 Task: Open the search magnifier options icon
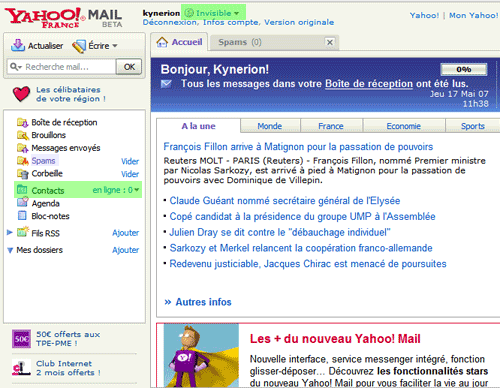(x=16, y=67)
